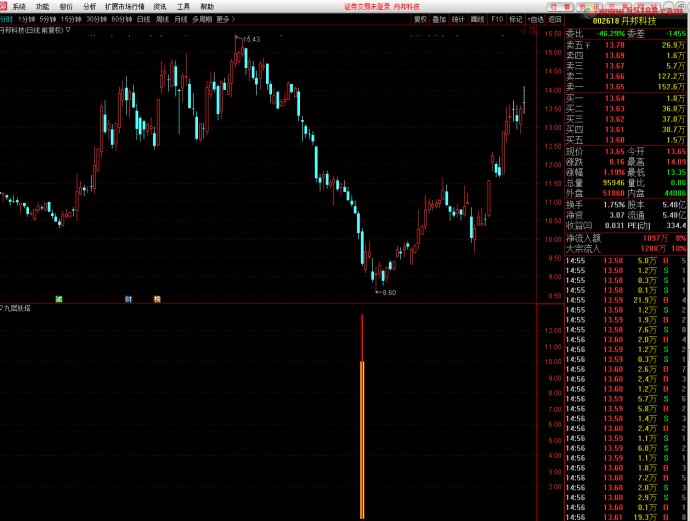The height and width of the screenshot is (521, 690).
Task: Expand the chart title dropdown triangle
Action: pyautogui.click(x=68, y=30)
